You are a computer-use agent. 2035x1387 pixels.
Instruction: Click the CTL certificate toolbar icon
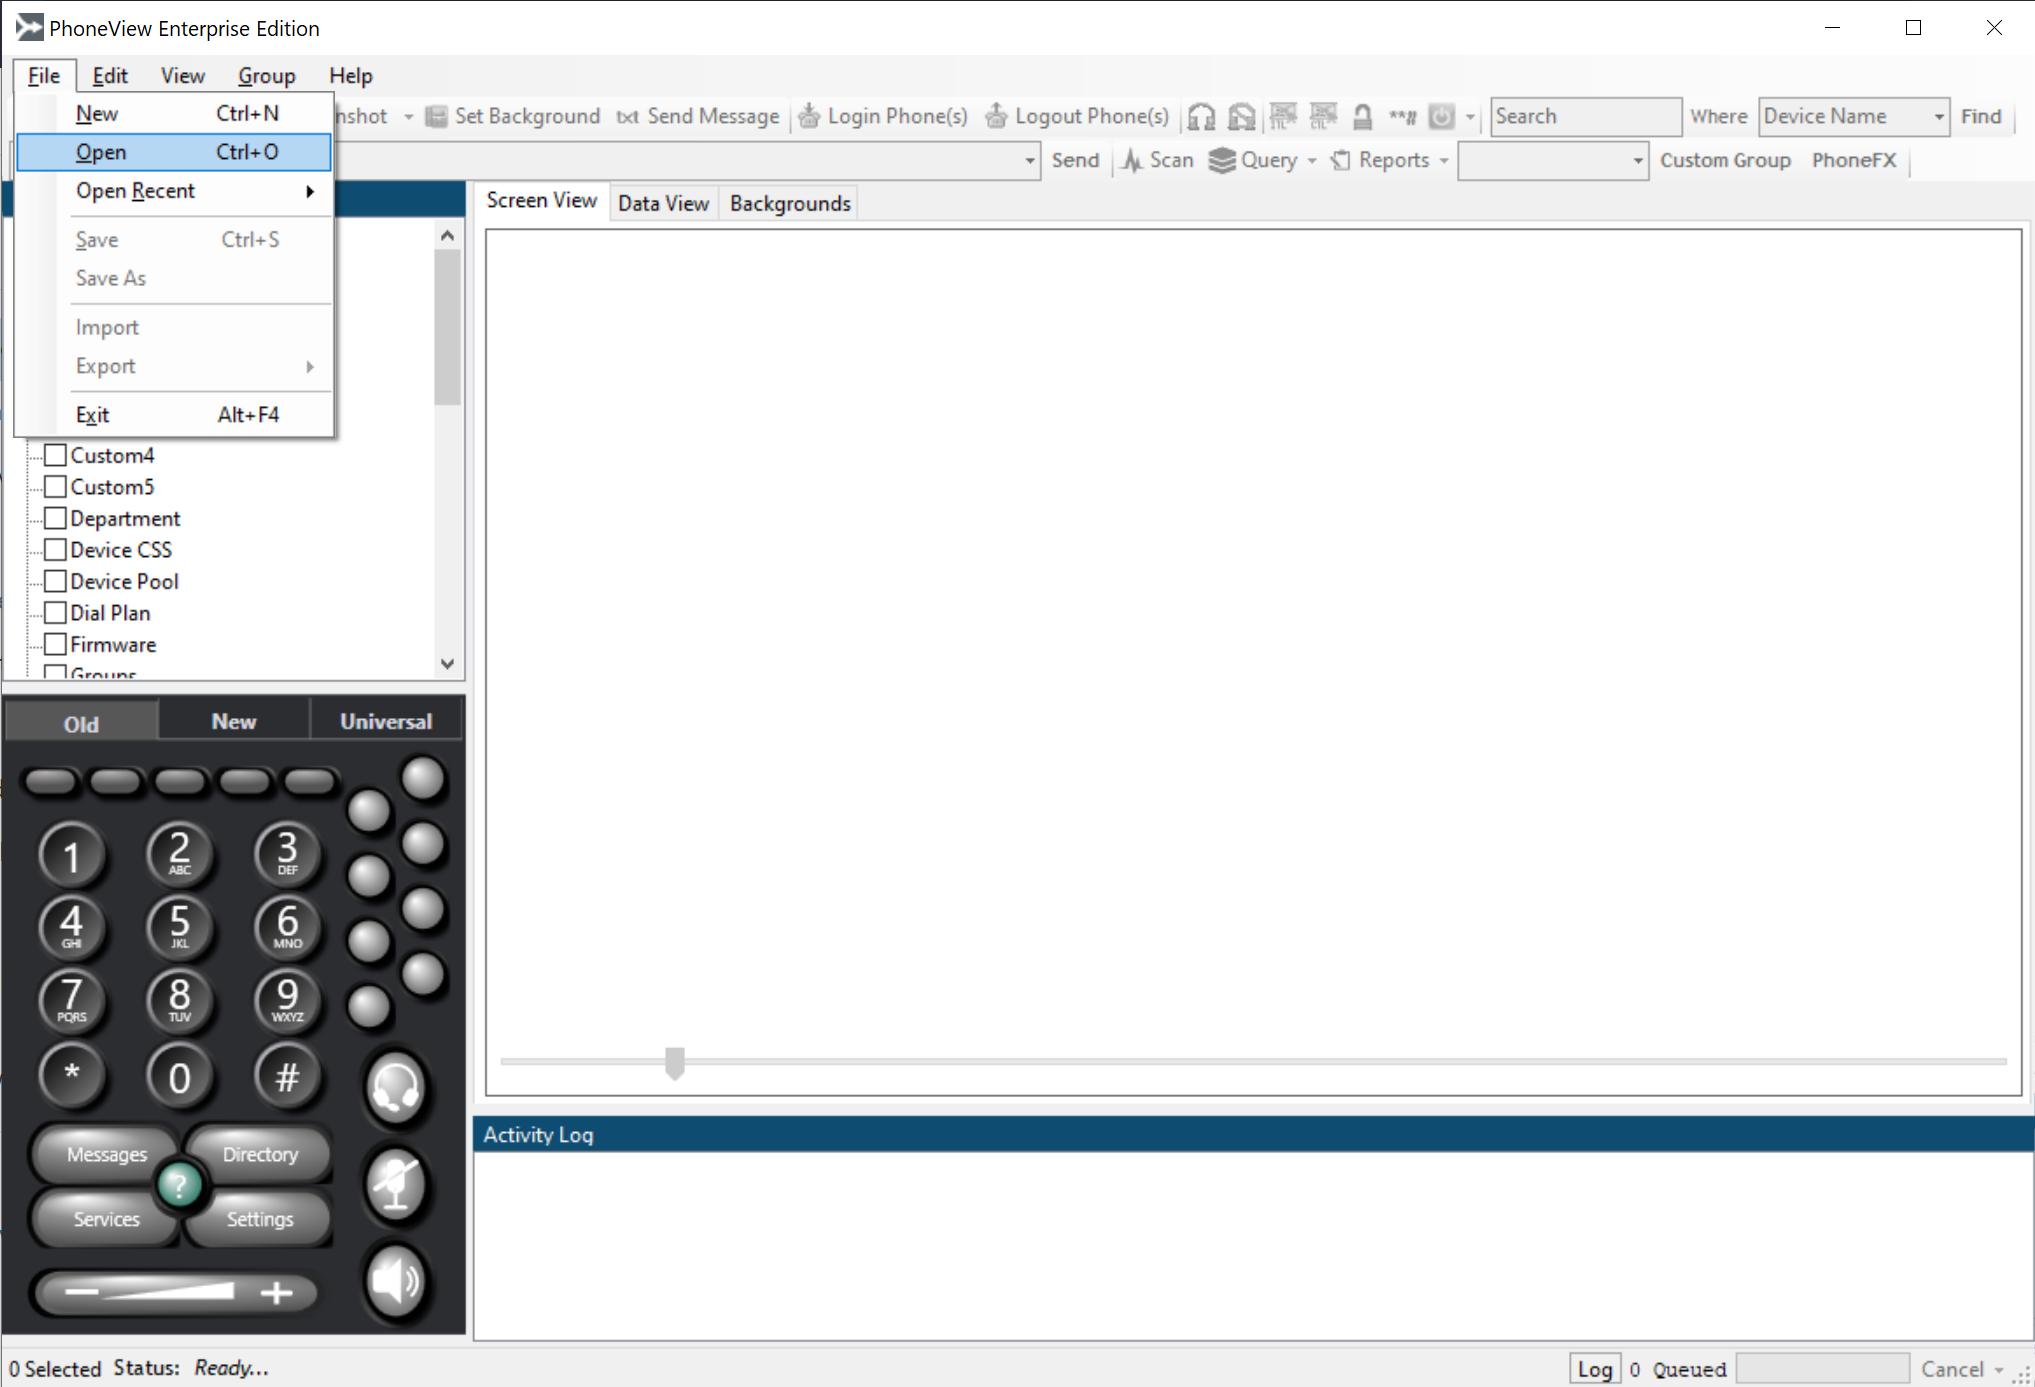1323,116
